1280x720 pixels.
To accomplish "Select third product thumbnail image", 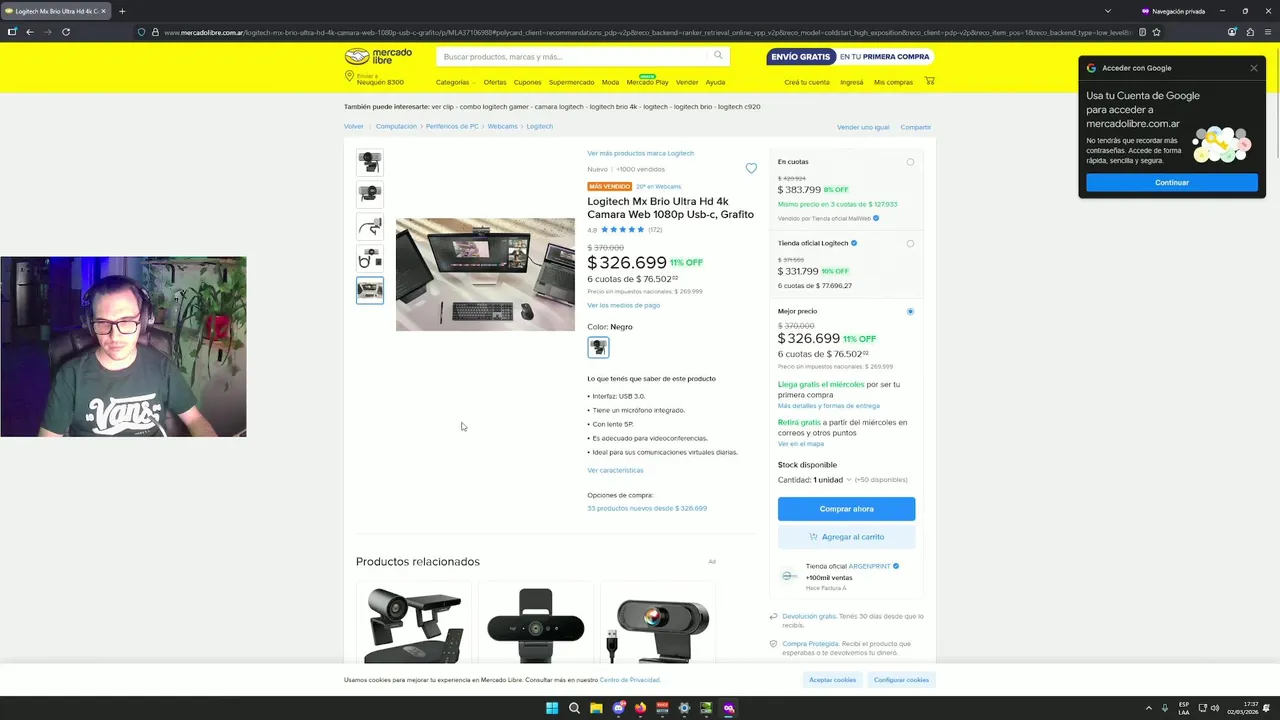I will point(370,226).
